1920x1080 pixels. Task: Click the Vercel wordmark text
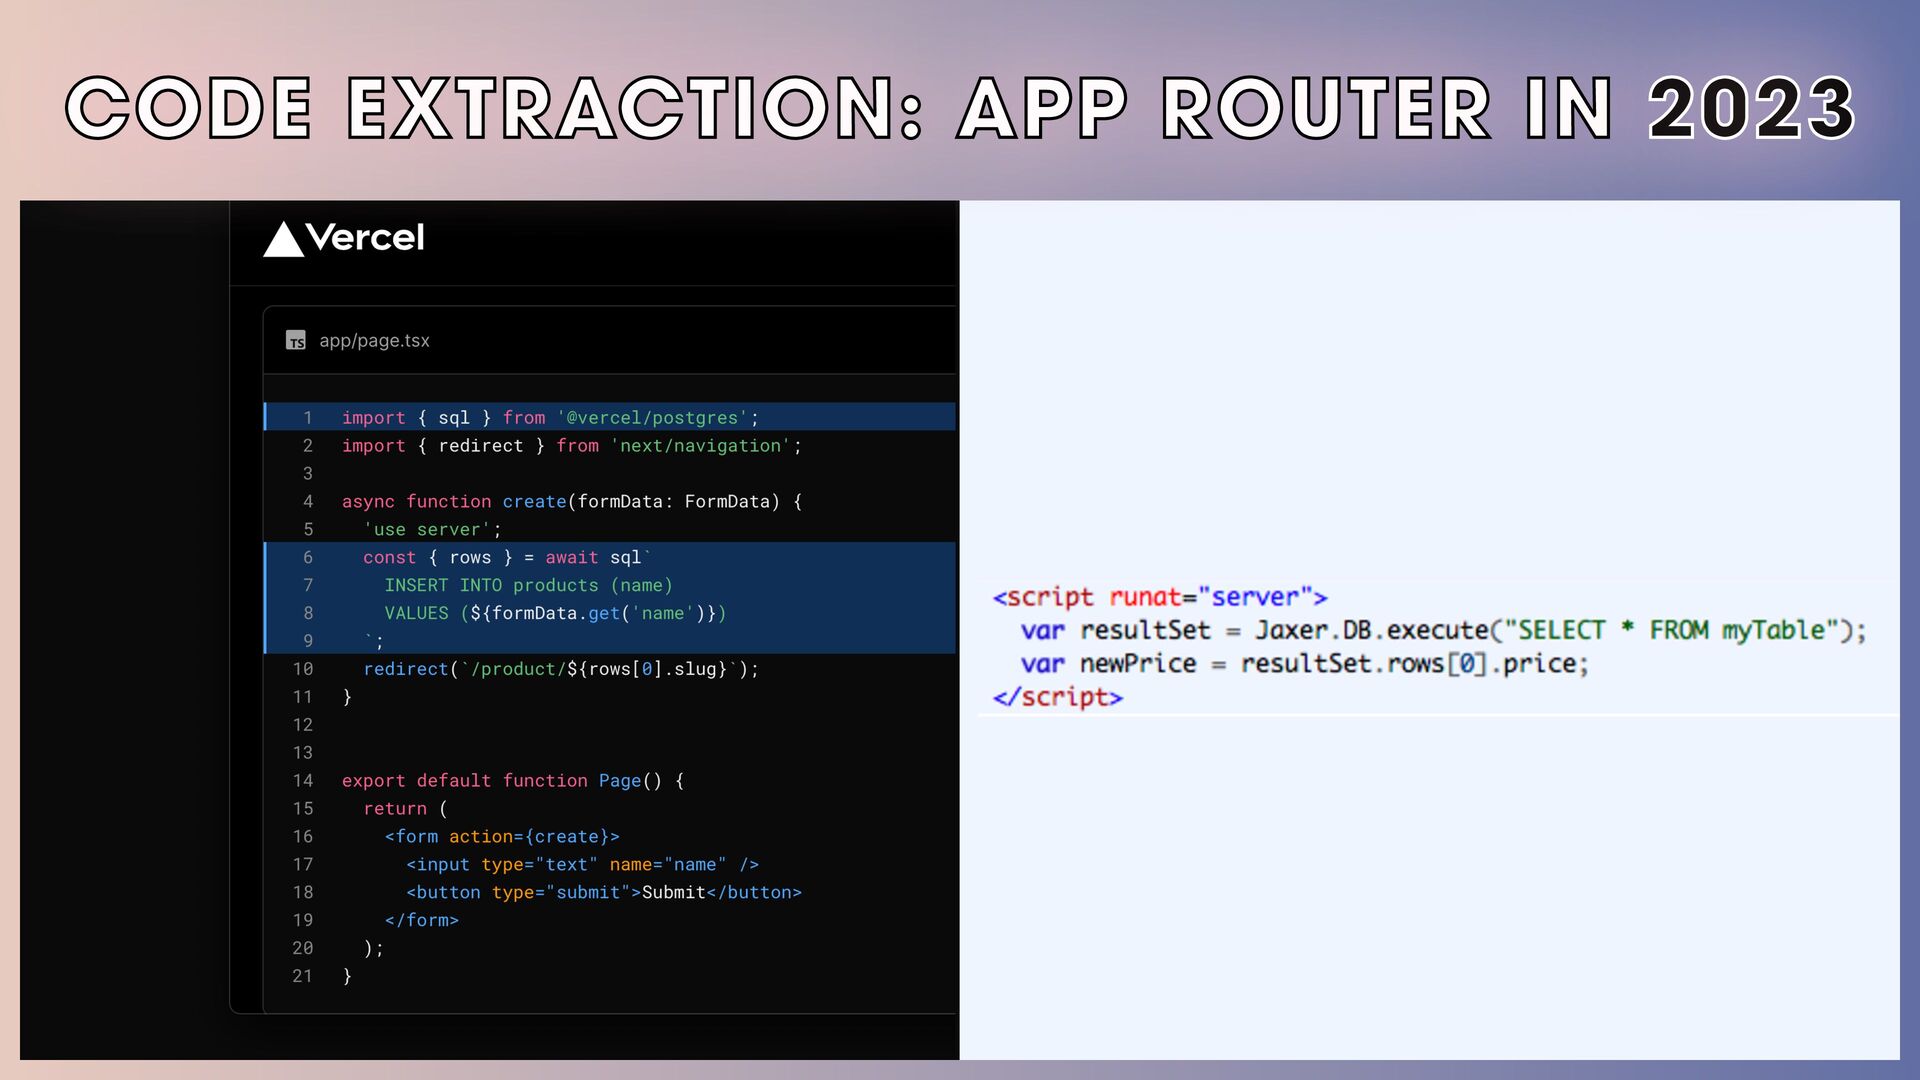365,238
